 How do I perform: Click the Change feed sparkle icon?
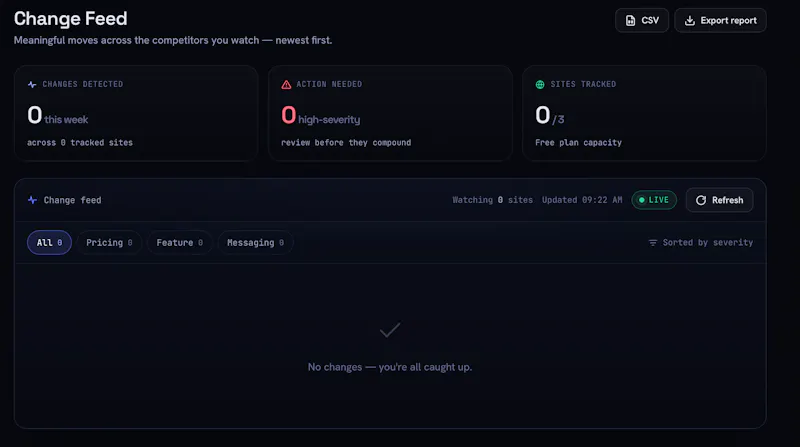click(x=32, y=200)
